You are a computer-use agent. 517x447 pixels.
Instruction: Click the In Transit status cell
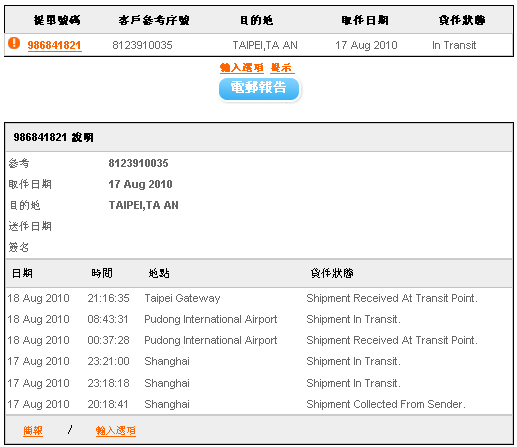pyautogui.click(x=454, y=45)
